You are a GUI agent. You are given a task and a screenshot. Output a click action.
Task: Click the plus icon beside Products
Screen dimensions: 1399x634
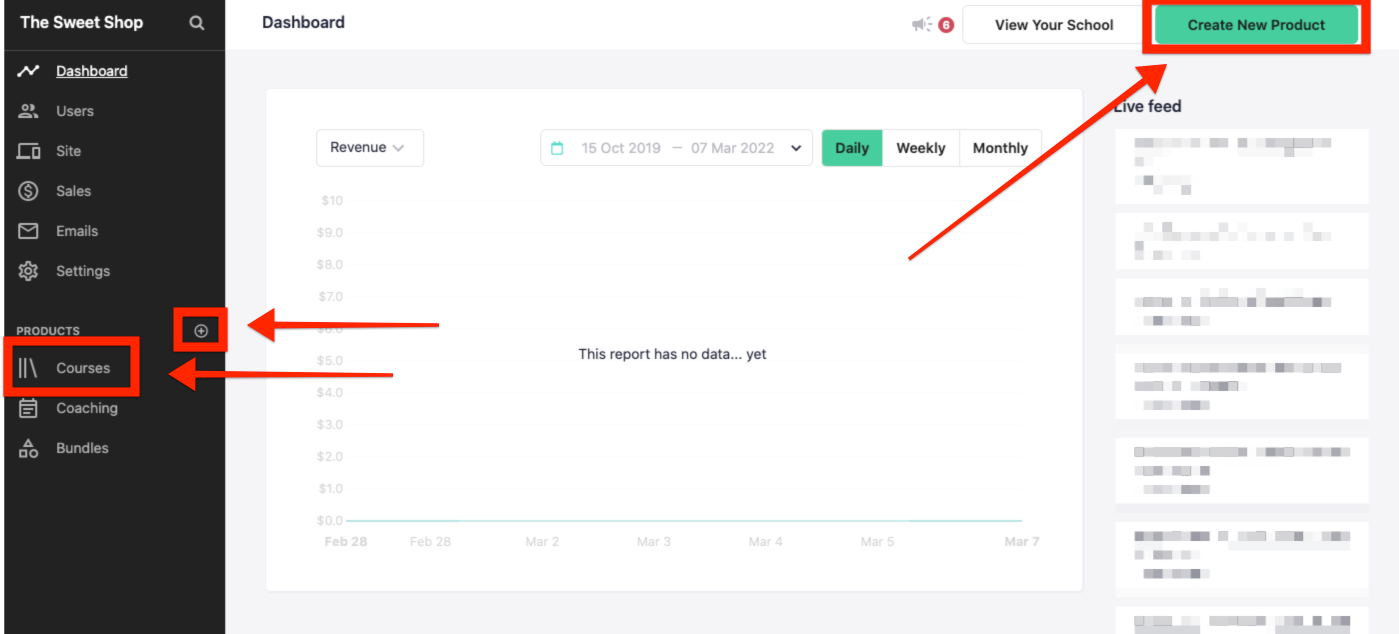pyautogui.click(x=201, y=331)
